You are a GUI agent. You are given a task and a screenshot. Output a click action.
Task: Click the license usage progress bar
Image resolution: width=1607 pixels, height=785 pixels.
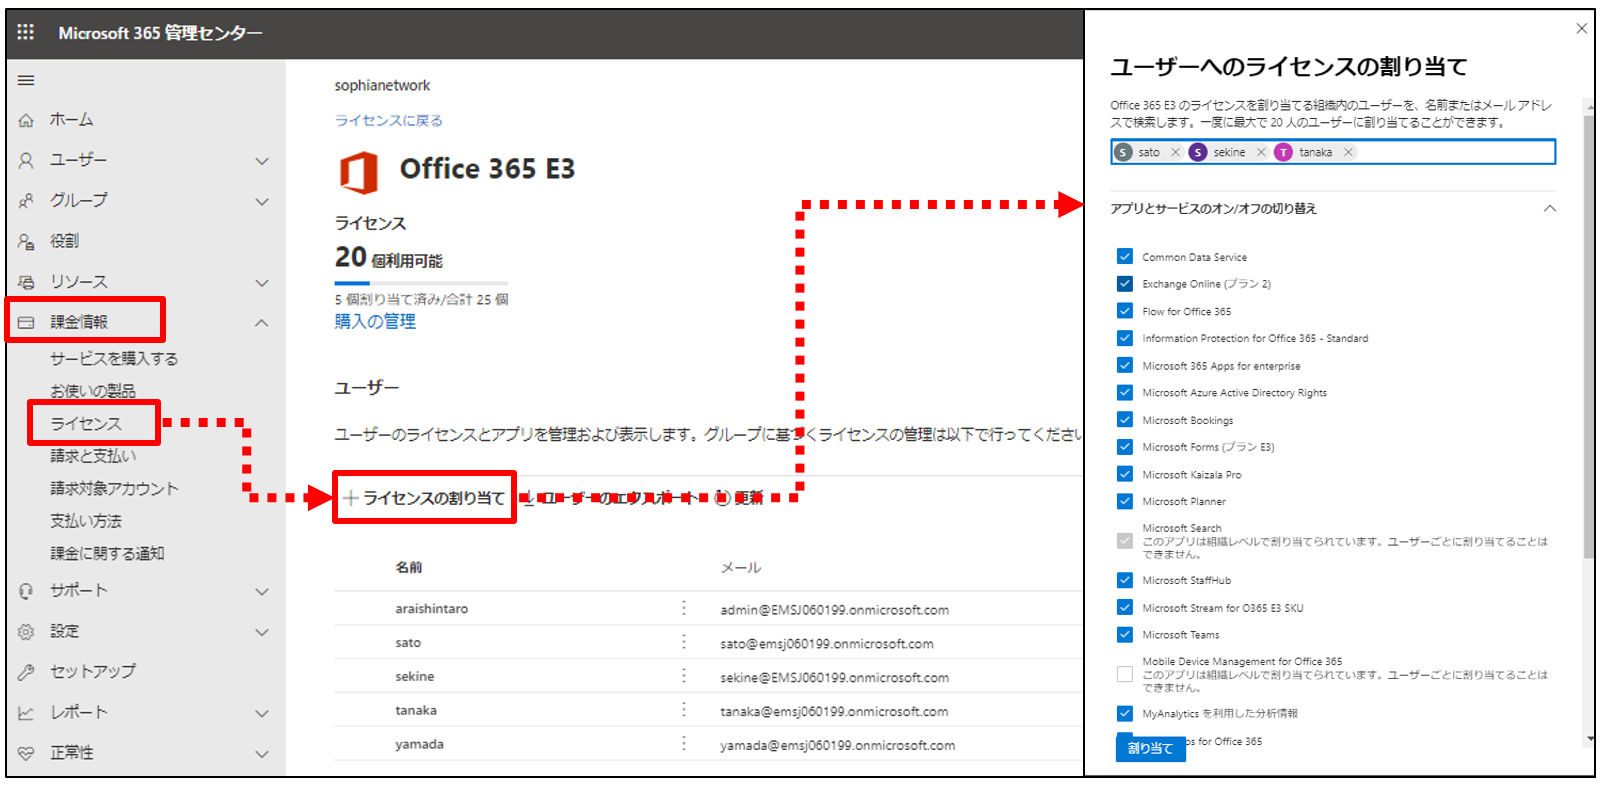421,283
